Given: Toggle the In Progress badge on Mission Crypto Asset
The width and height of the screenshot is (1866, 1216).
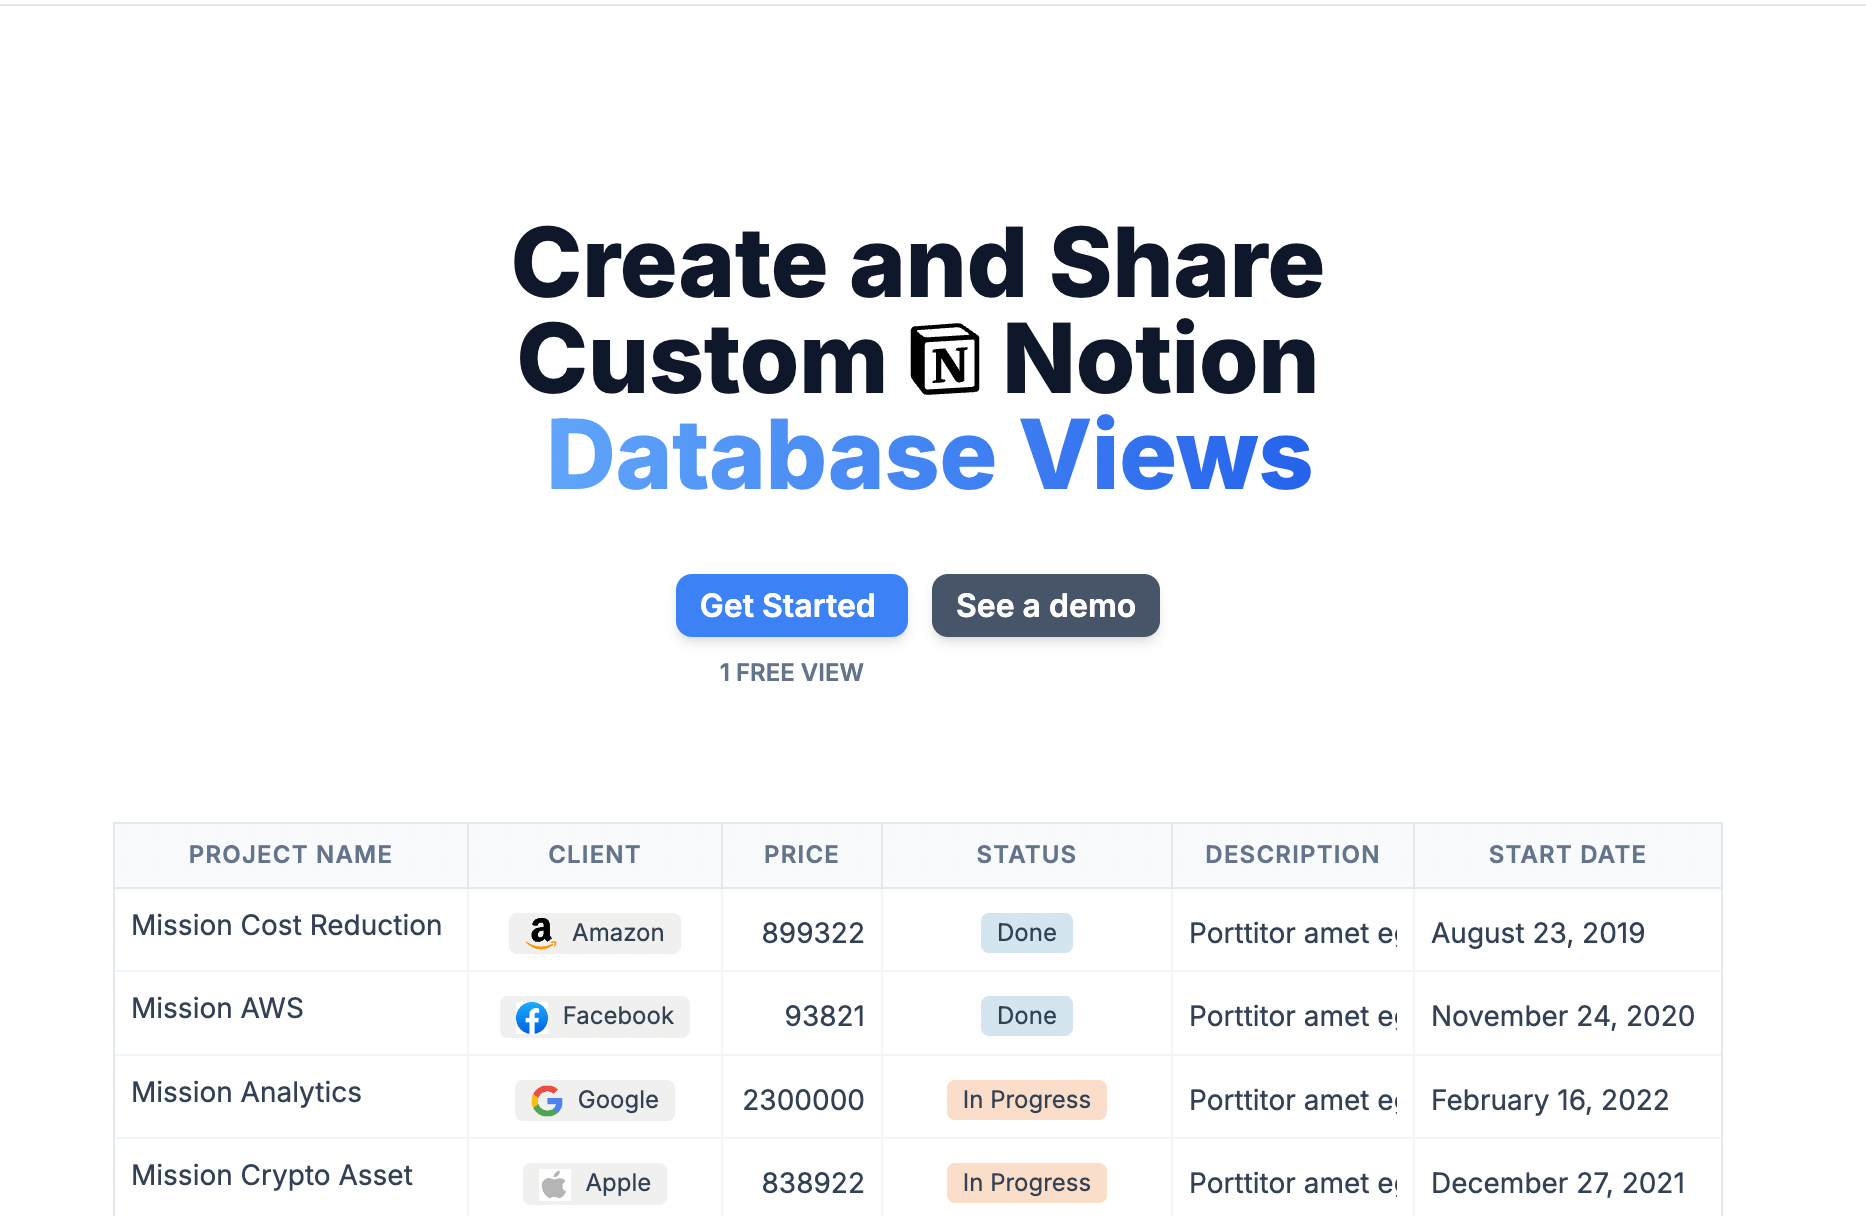Looking at the screenshot, I should [1026, 1183].
